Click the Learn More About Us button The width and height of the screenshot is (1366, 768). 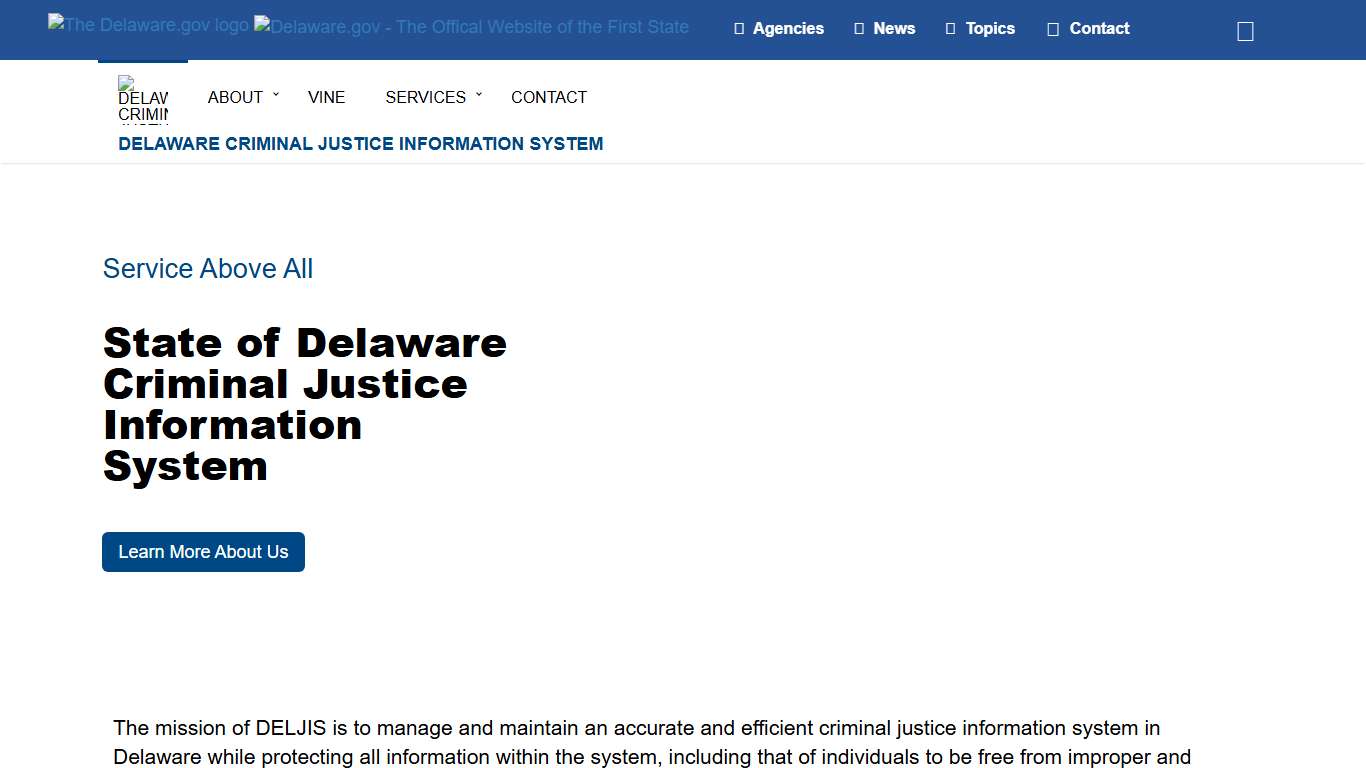pyautogui.click(x=203, y=551)
